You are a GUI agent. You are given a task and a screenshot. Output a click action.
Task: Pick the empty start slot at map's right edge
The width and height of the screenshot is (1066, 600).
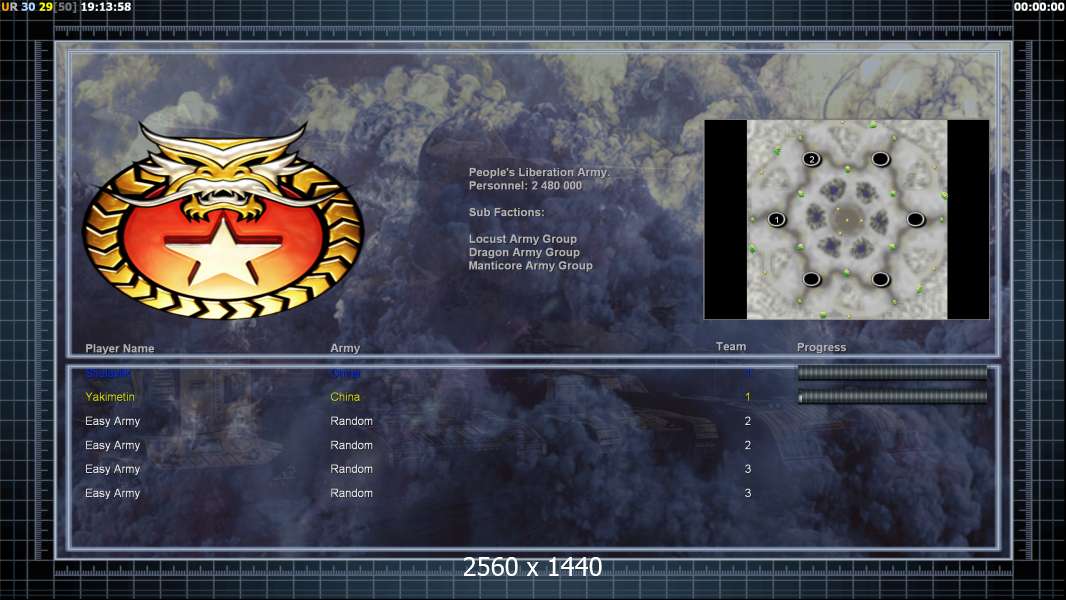(916, 219)
